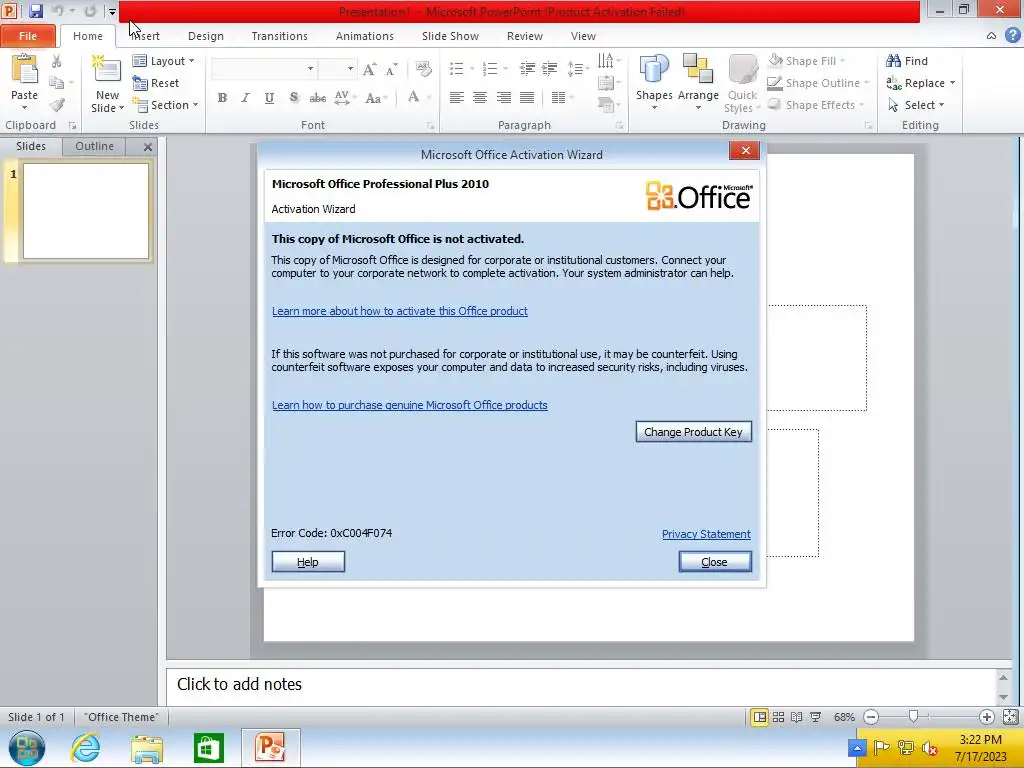Switch to the Outline pane tab
The height and width of the screenshot is (768, 1024).
click(94, 146)
